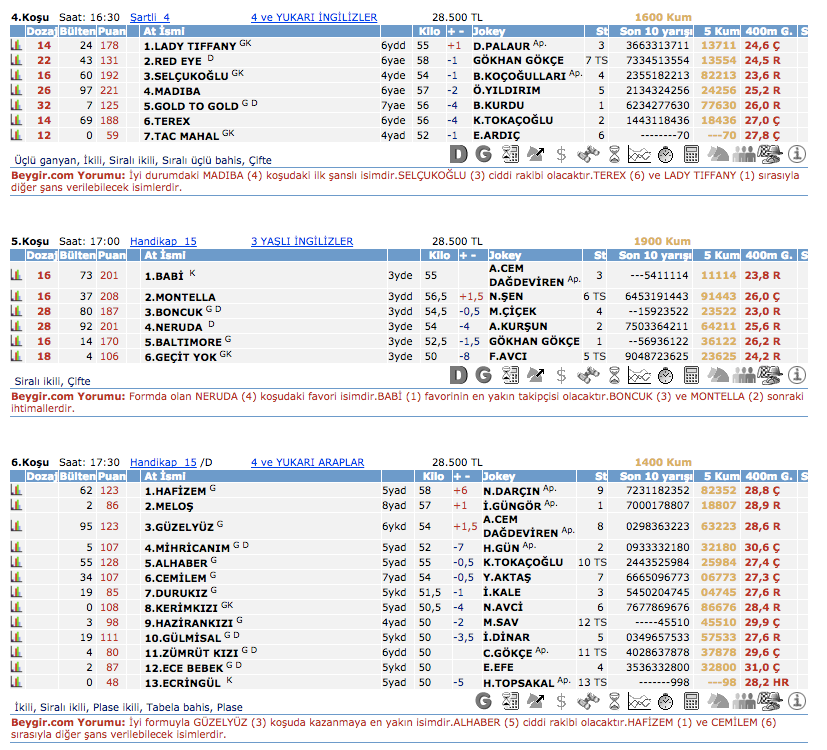Open the line graph icon for race 4
This screenshot has height=750, width=827.
click(638, 154)
